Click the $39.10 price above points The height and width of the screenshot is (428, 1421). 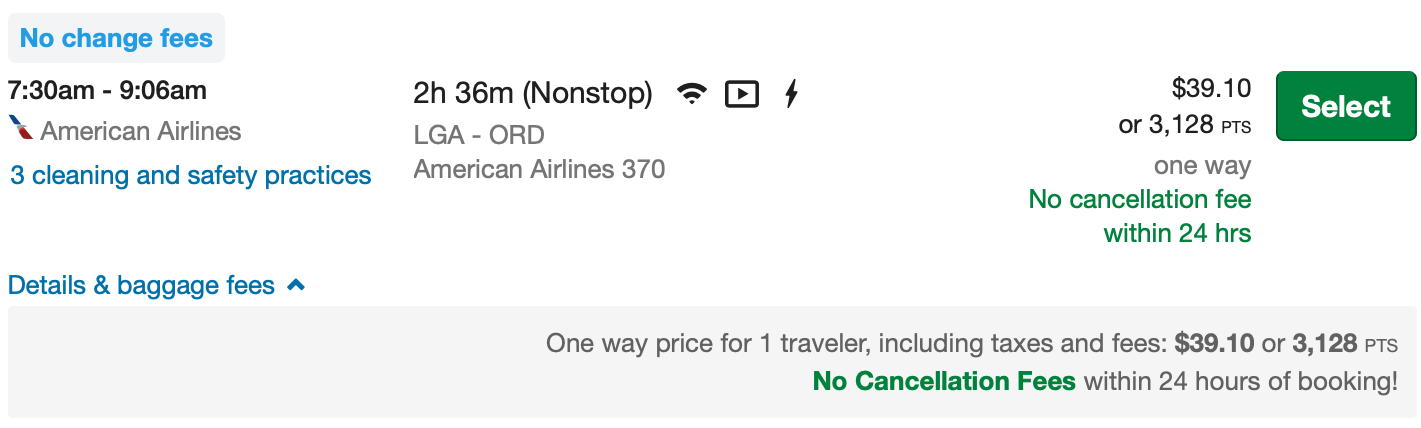pyautogui.click(x=1211, y=89)
